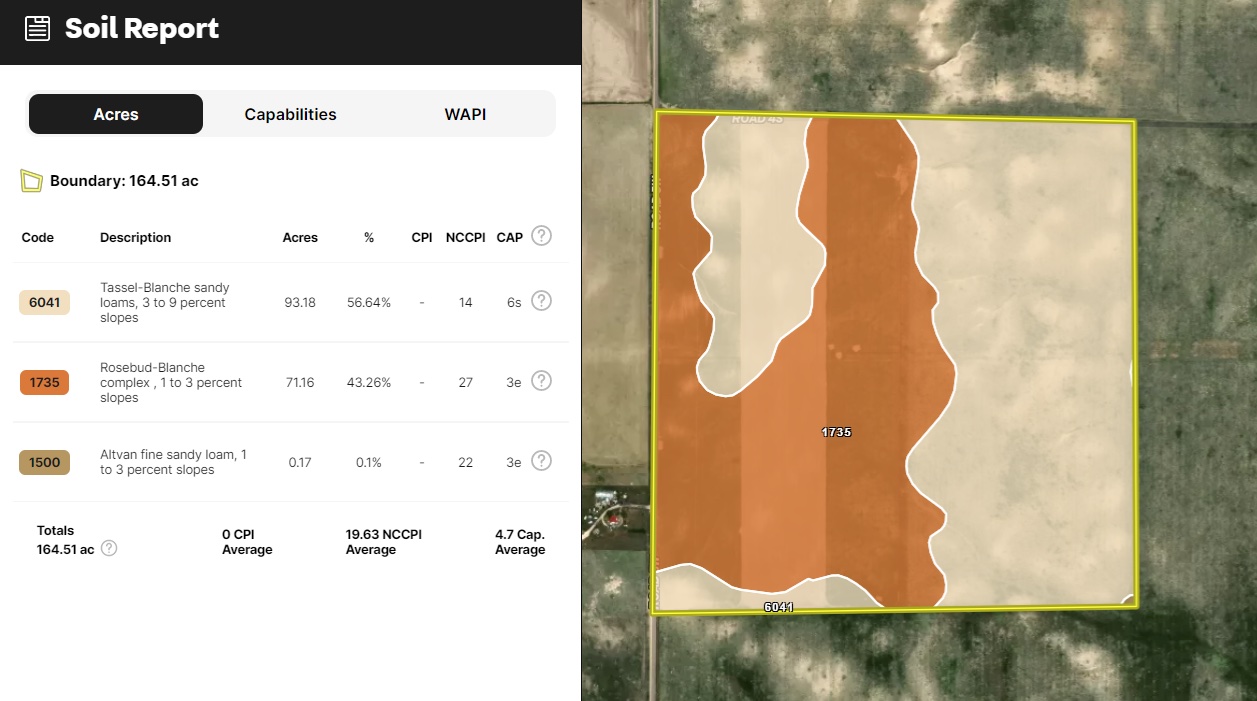Open help icon beside Totals 164.51 ac
1257x701 pixels.
click(109, 548)
